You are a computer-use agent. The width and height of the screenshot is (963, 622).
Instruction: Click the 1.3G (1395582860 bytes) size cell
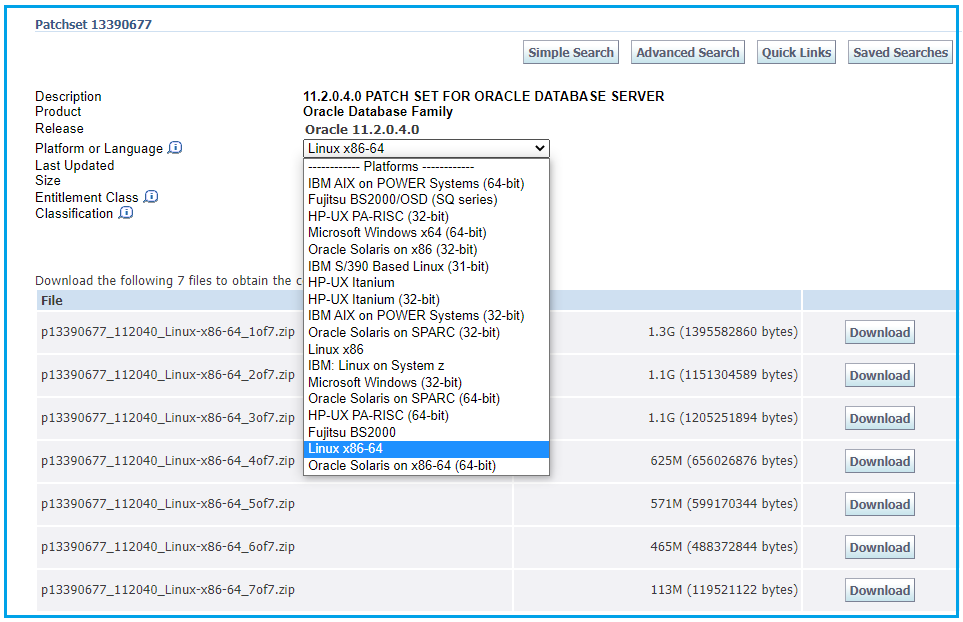click(x=723, y=332)
